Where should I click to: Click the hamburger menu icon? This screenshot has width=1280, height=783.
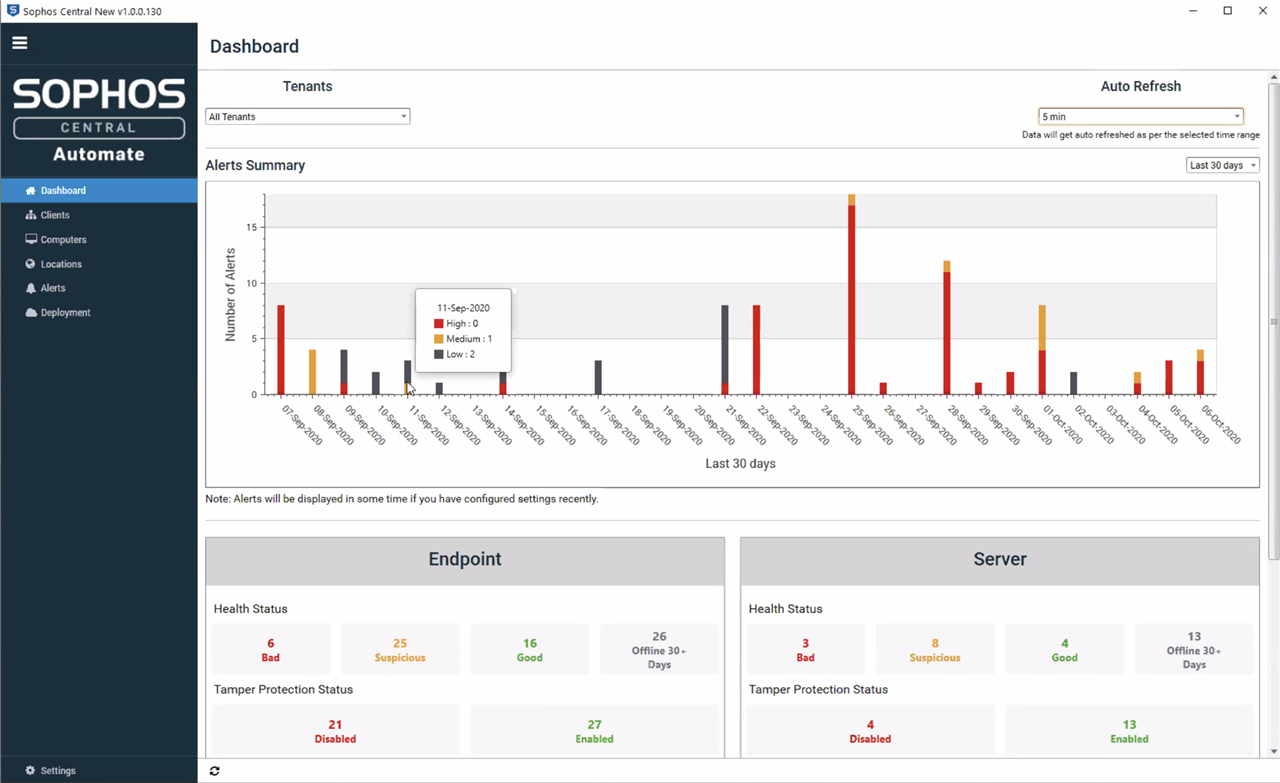20,43
